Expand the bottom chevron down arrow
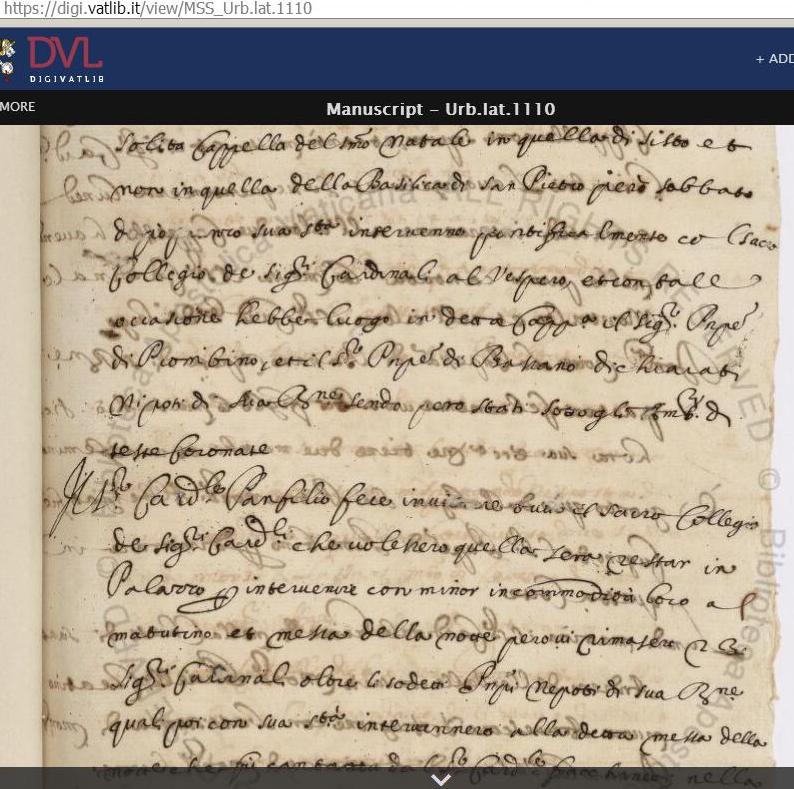794x789 pixels. tap(441, 779)
